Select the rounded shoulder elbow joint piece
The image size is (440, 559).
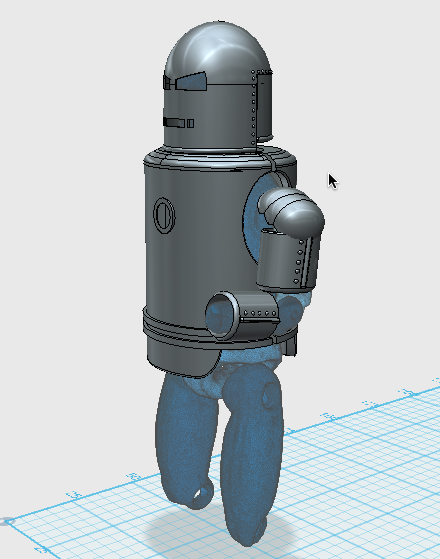[292, 212]
